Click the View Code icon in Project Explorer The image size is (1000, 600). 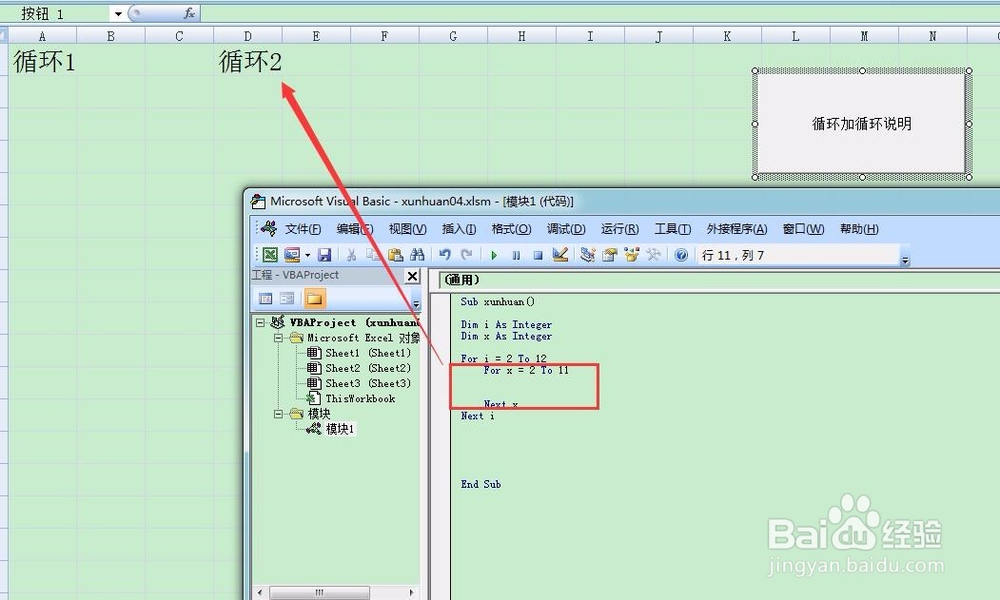pyautogui.click(x=264, y=295)
